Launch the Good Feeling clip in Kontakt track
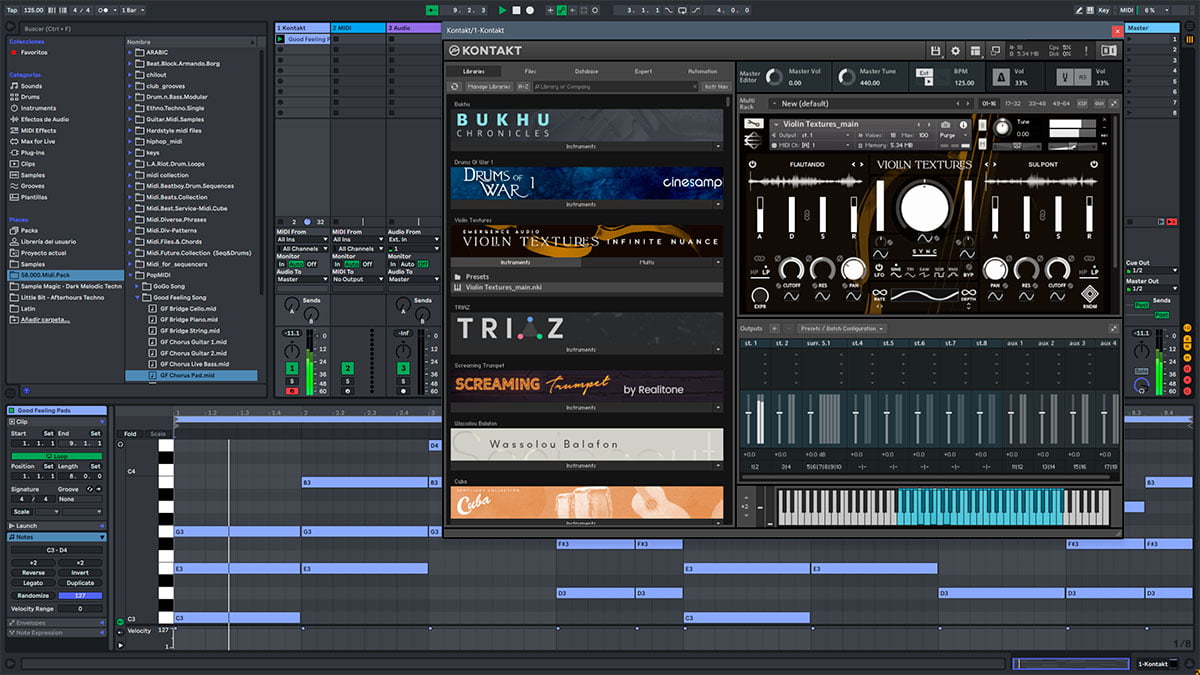Image resolution: width=1200 pixels, height=675 pixels. click(x=281, y=39)
